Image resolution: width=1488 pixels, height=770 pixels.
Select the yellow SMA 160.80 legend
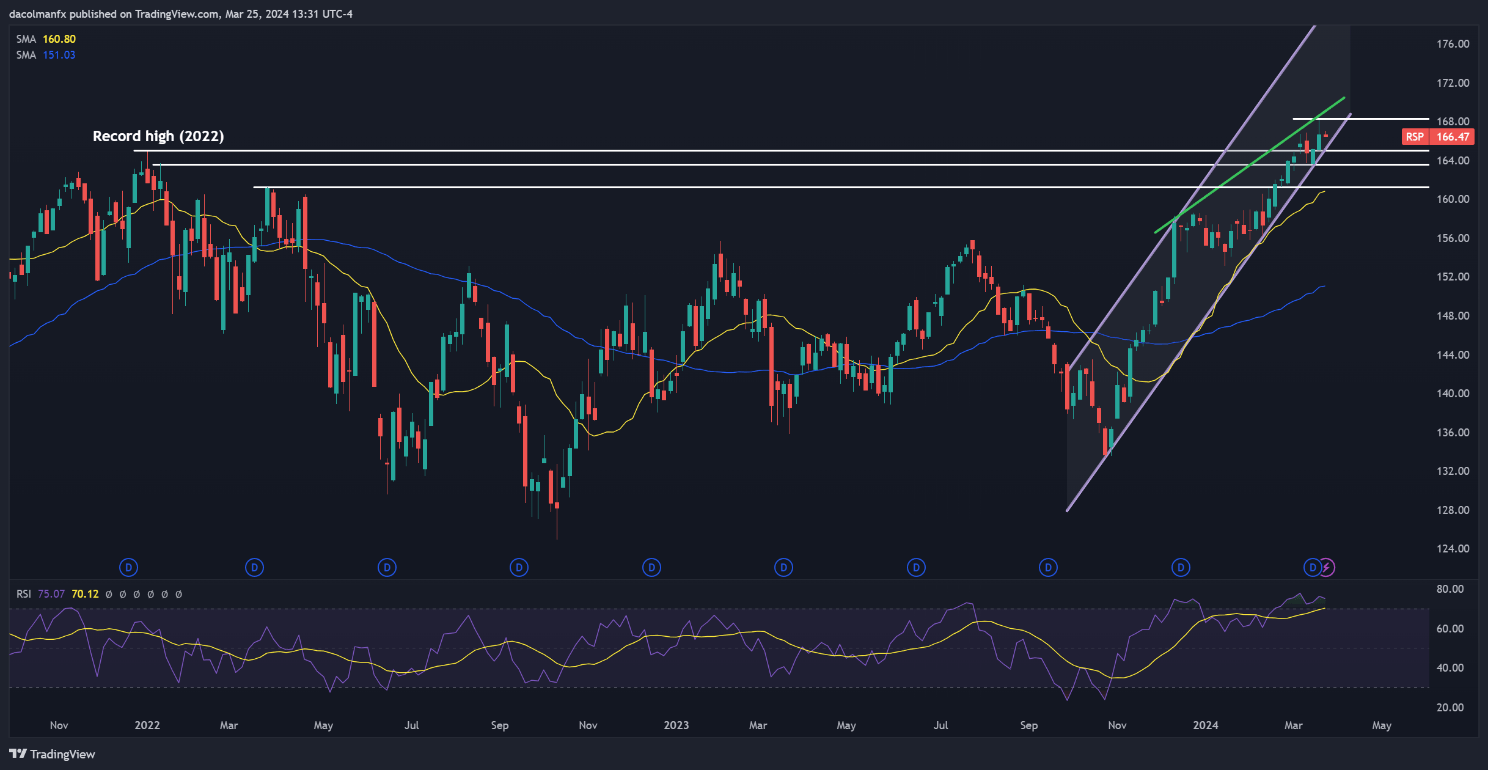45,39
